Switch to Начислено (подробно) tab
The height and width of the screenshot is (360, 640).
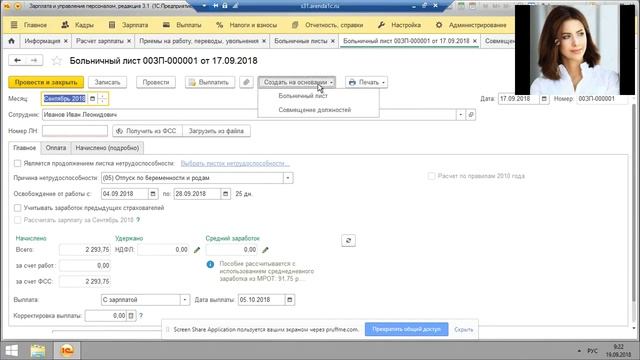coord(107,148)
